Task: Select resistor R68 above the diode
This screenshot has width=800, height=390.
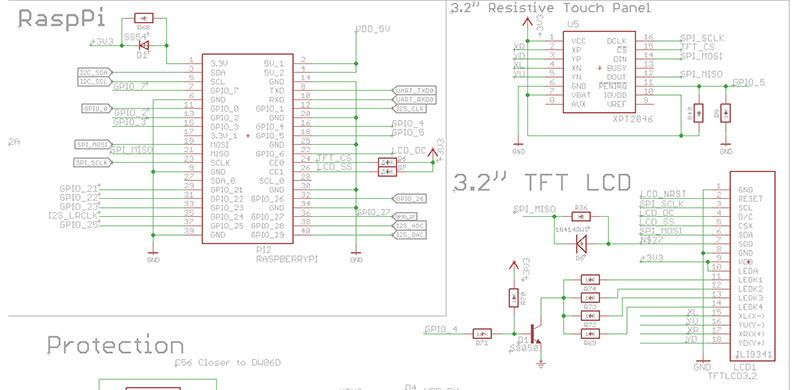Action: (143, 19)
